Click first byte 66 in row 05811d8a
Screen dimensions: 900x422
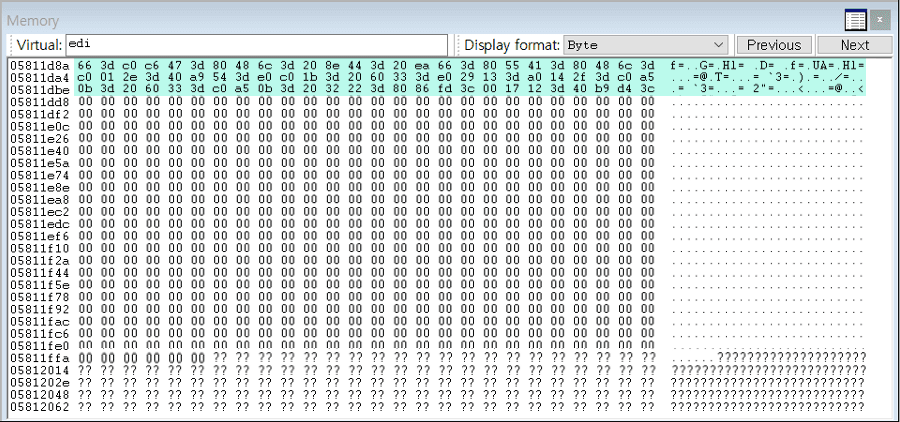click(x=85, y=65)
